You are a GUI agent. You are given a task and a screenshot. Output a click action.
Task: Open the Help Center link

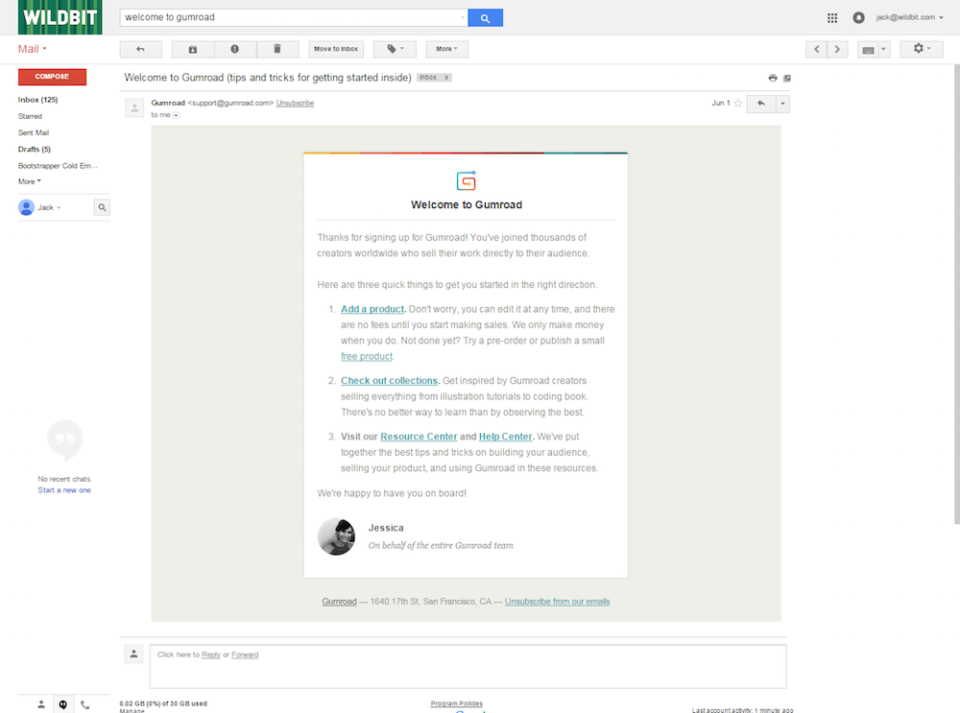(505, 436)
